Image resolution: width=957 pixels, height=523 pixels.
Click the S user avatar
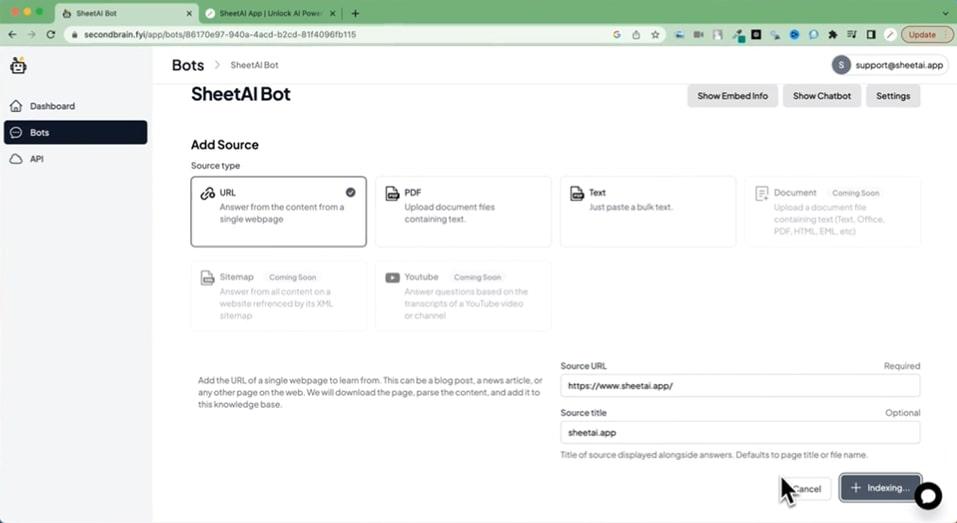coord(841,65)
